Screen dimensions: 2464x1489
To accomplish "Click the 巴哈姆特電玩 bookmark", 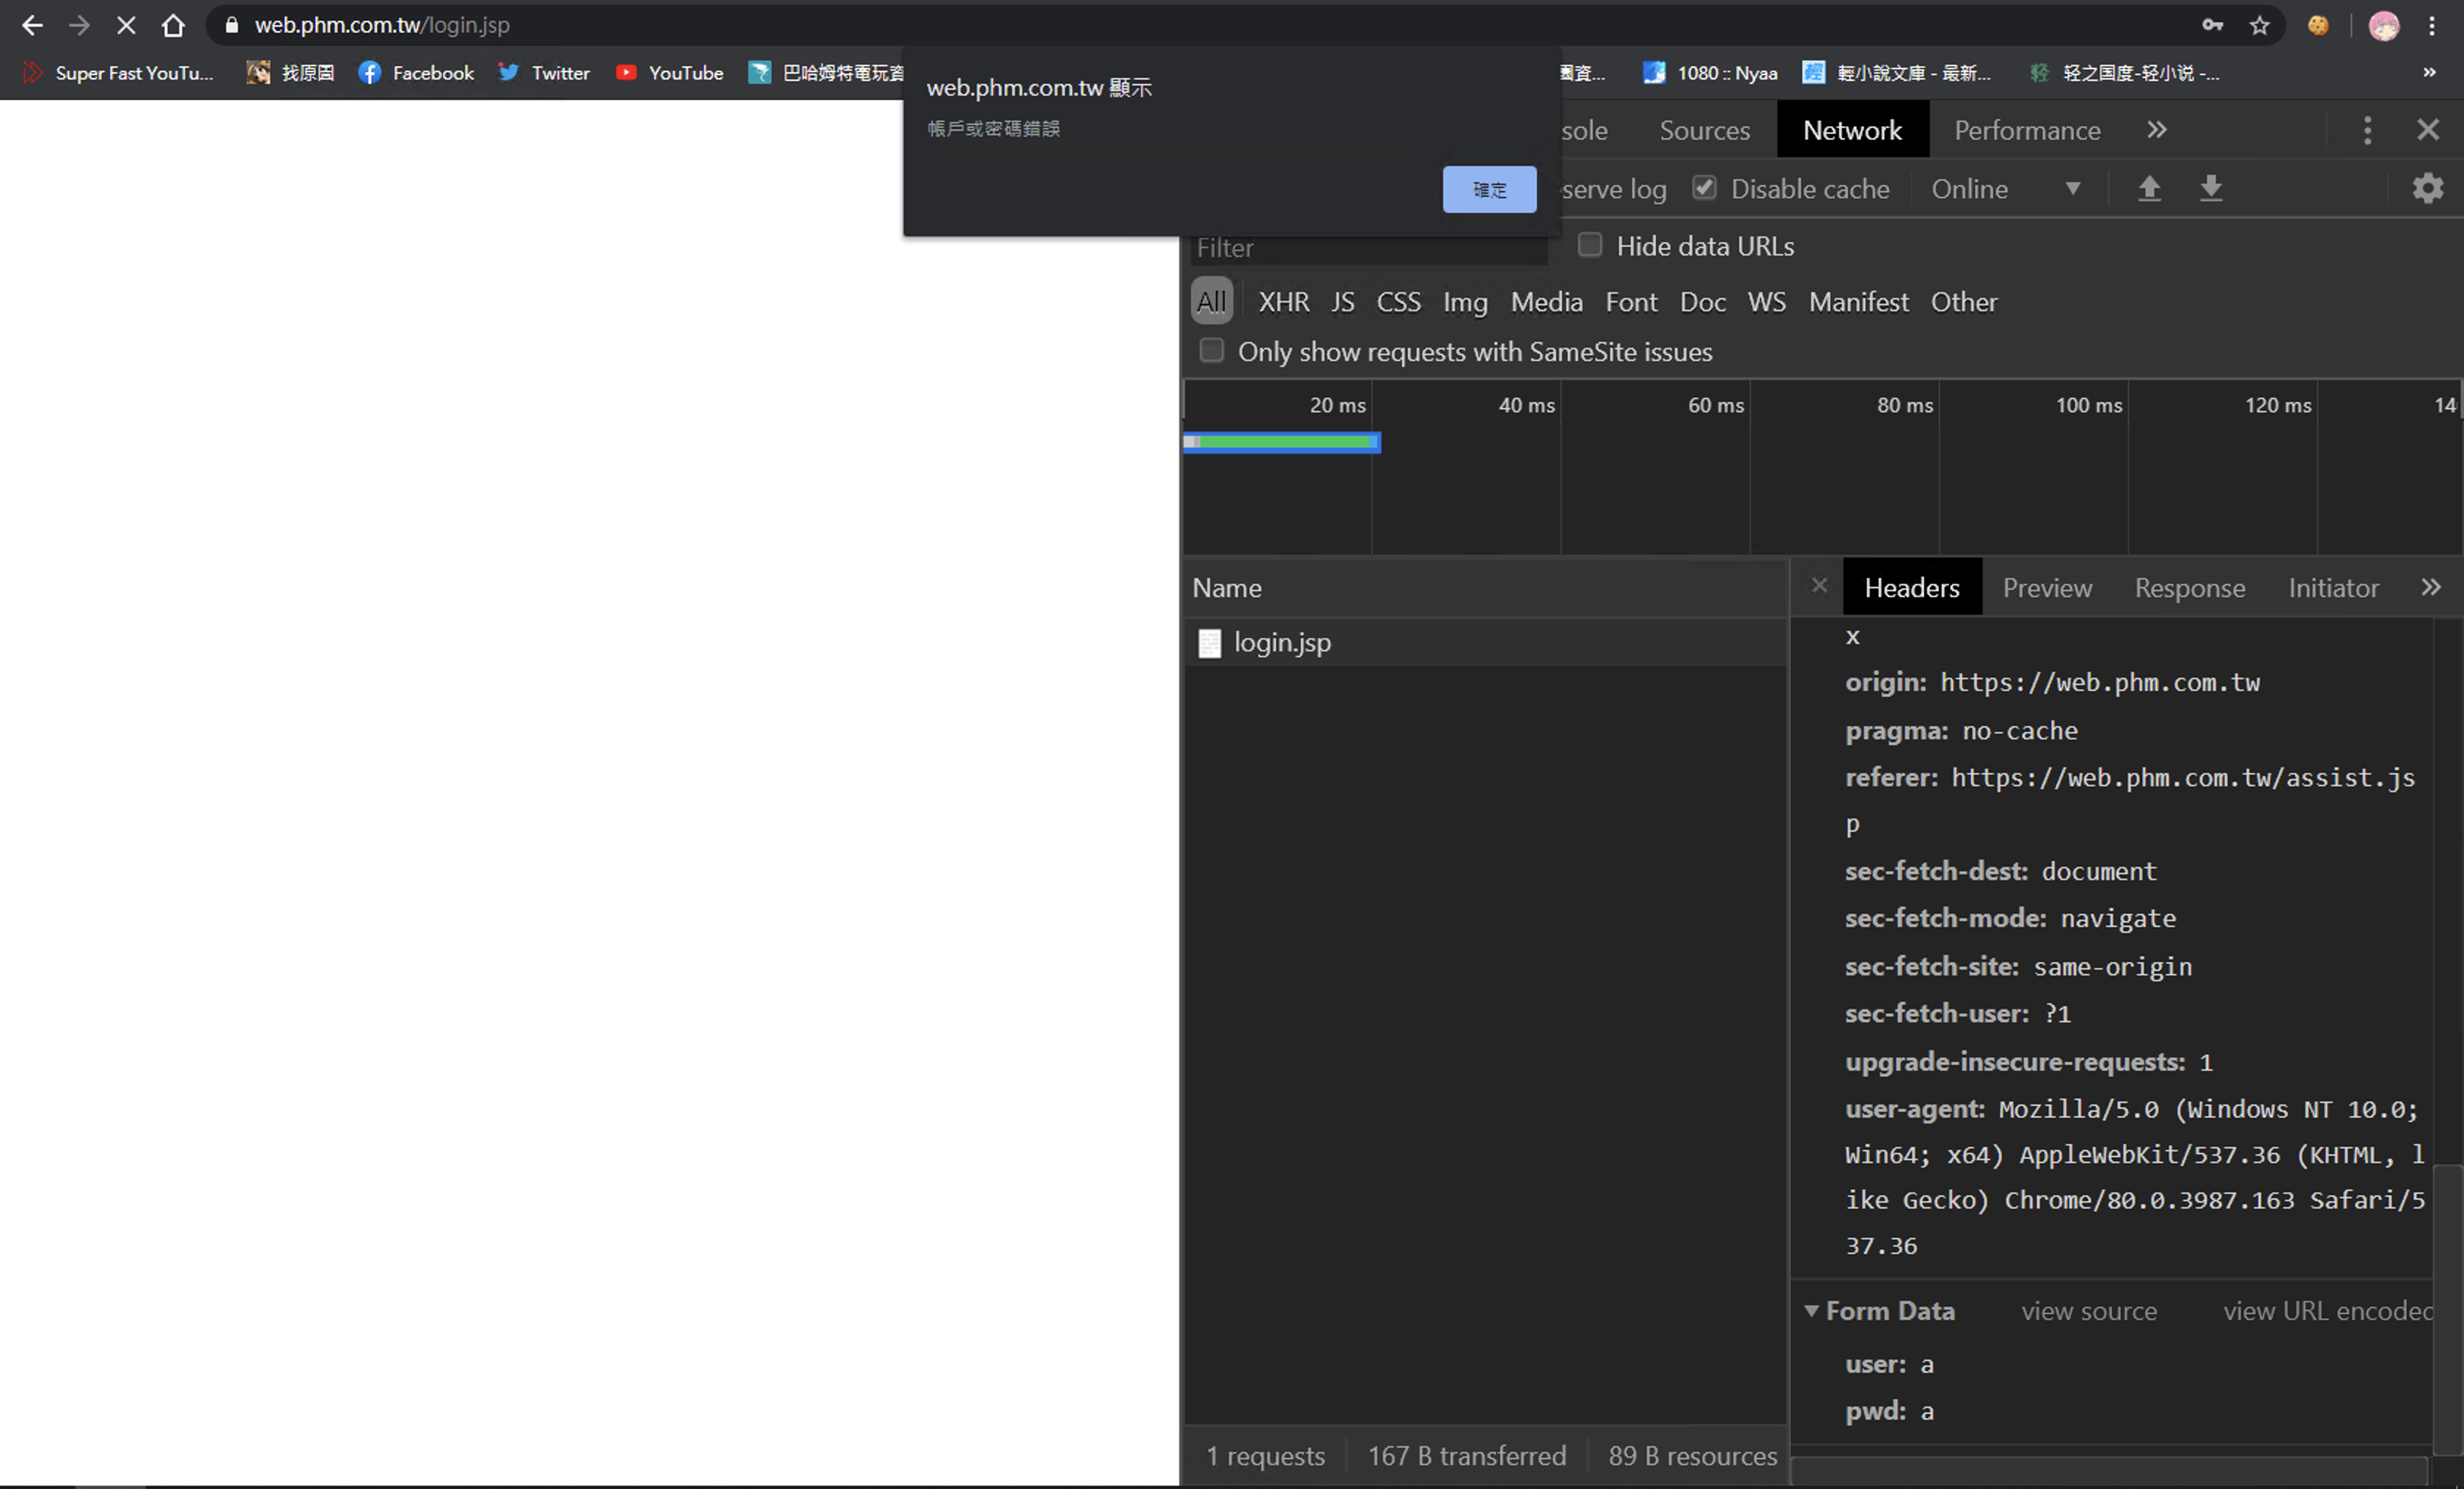I will (826, 73).
